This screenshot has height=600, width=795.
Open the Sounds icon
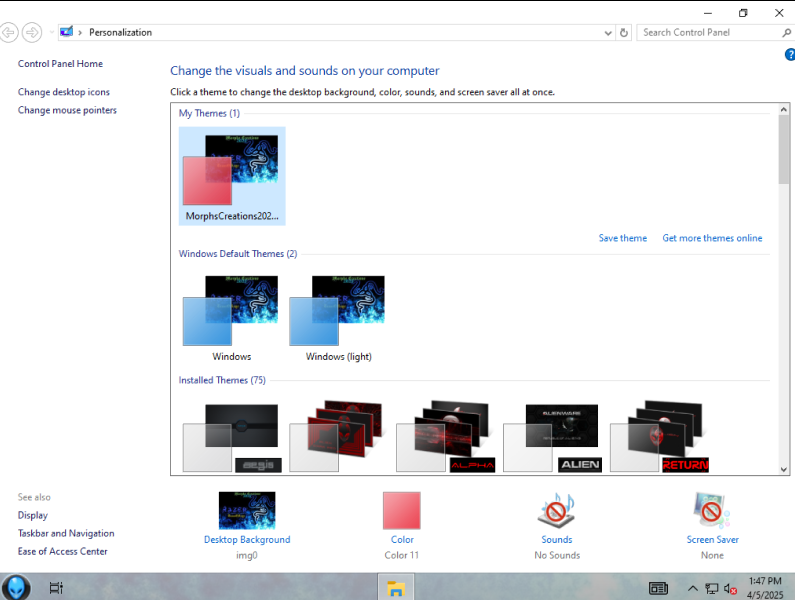(x=557, y=510)
